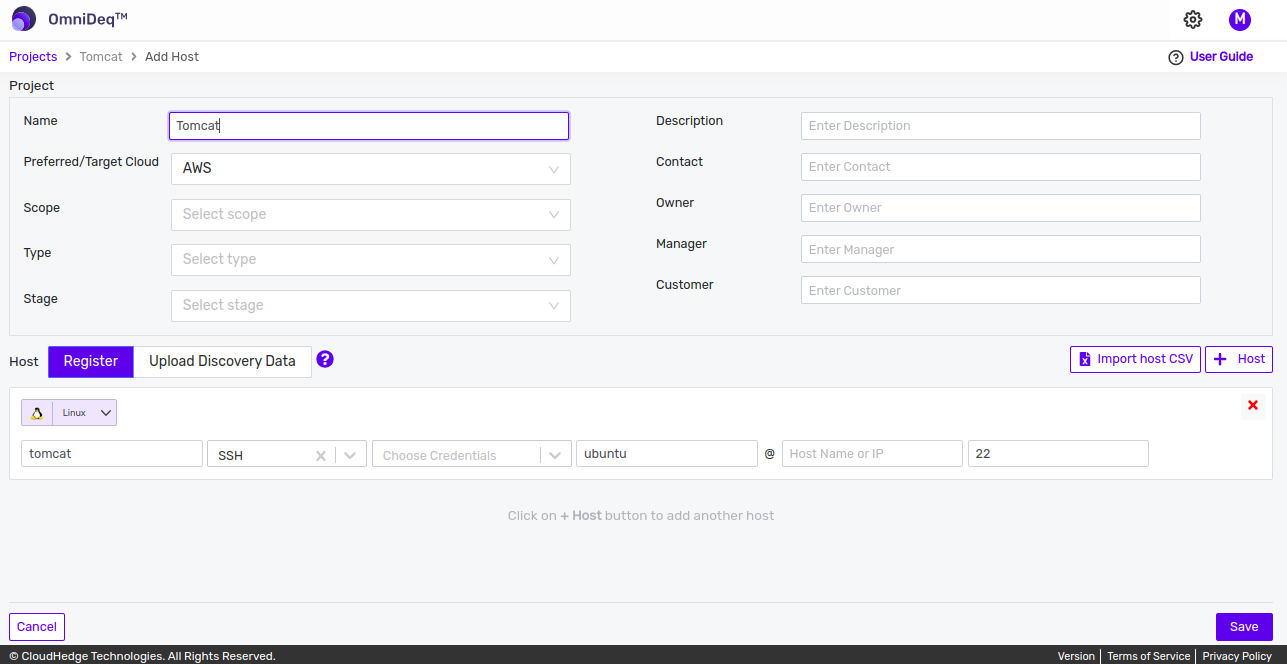The image size is (1287, 664).
Task: Open the settings gear icon
Action: click(x=1192, y=19)
